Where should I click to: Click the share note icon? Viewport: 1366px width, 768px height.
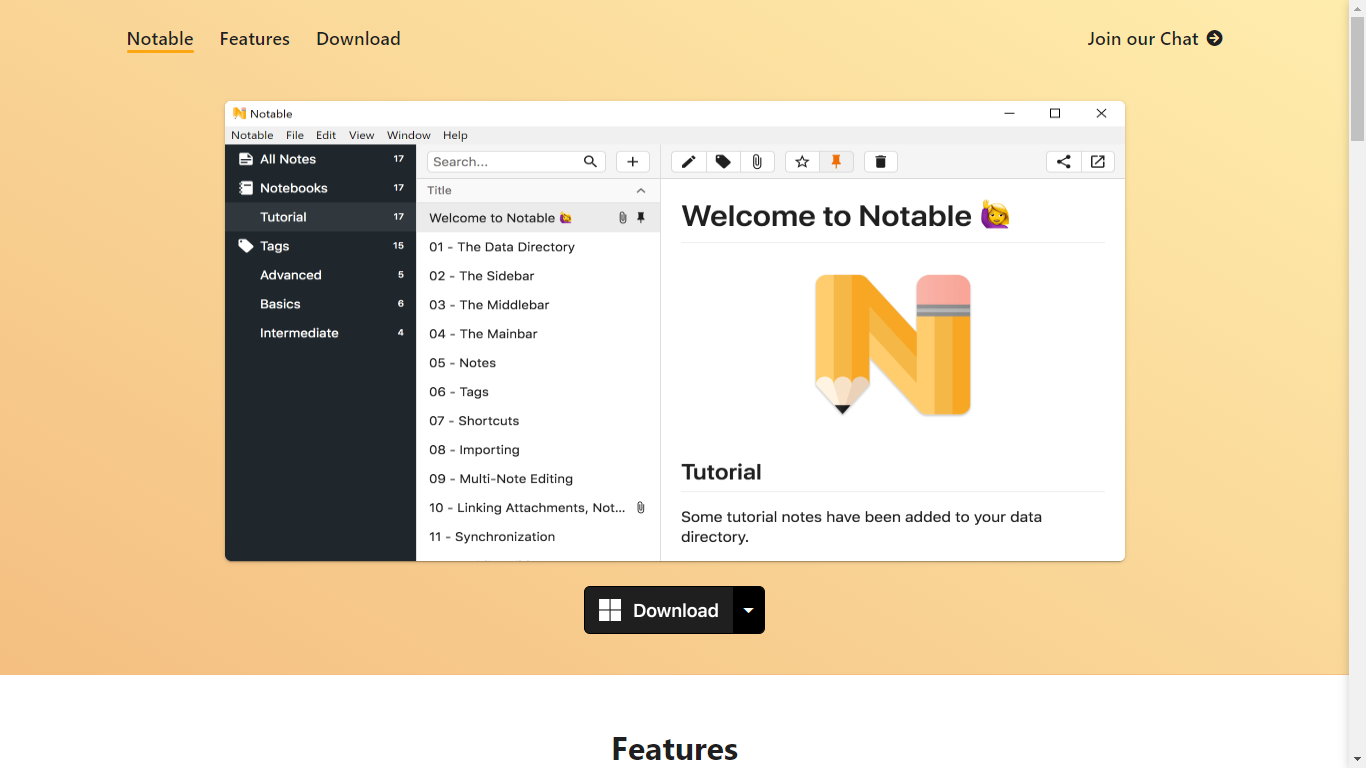point(1064,162)
